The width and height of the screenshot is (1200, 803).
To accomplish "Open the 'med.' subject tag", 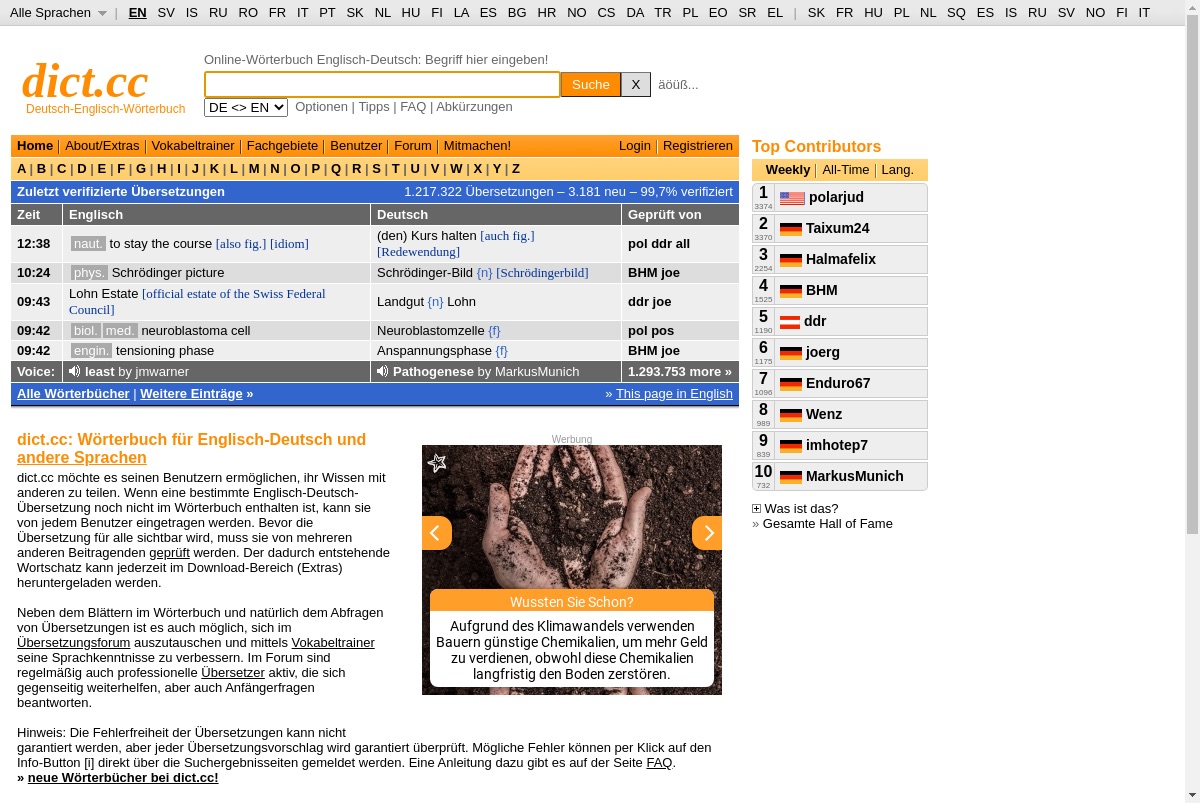I will [x=120, y=331].
